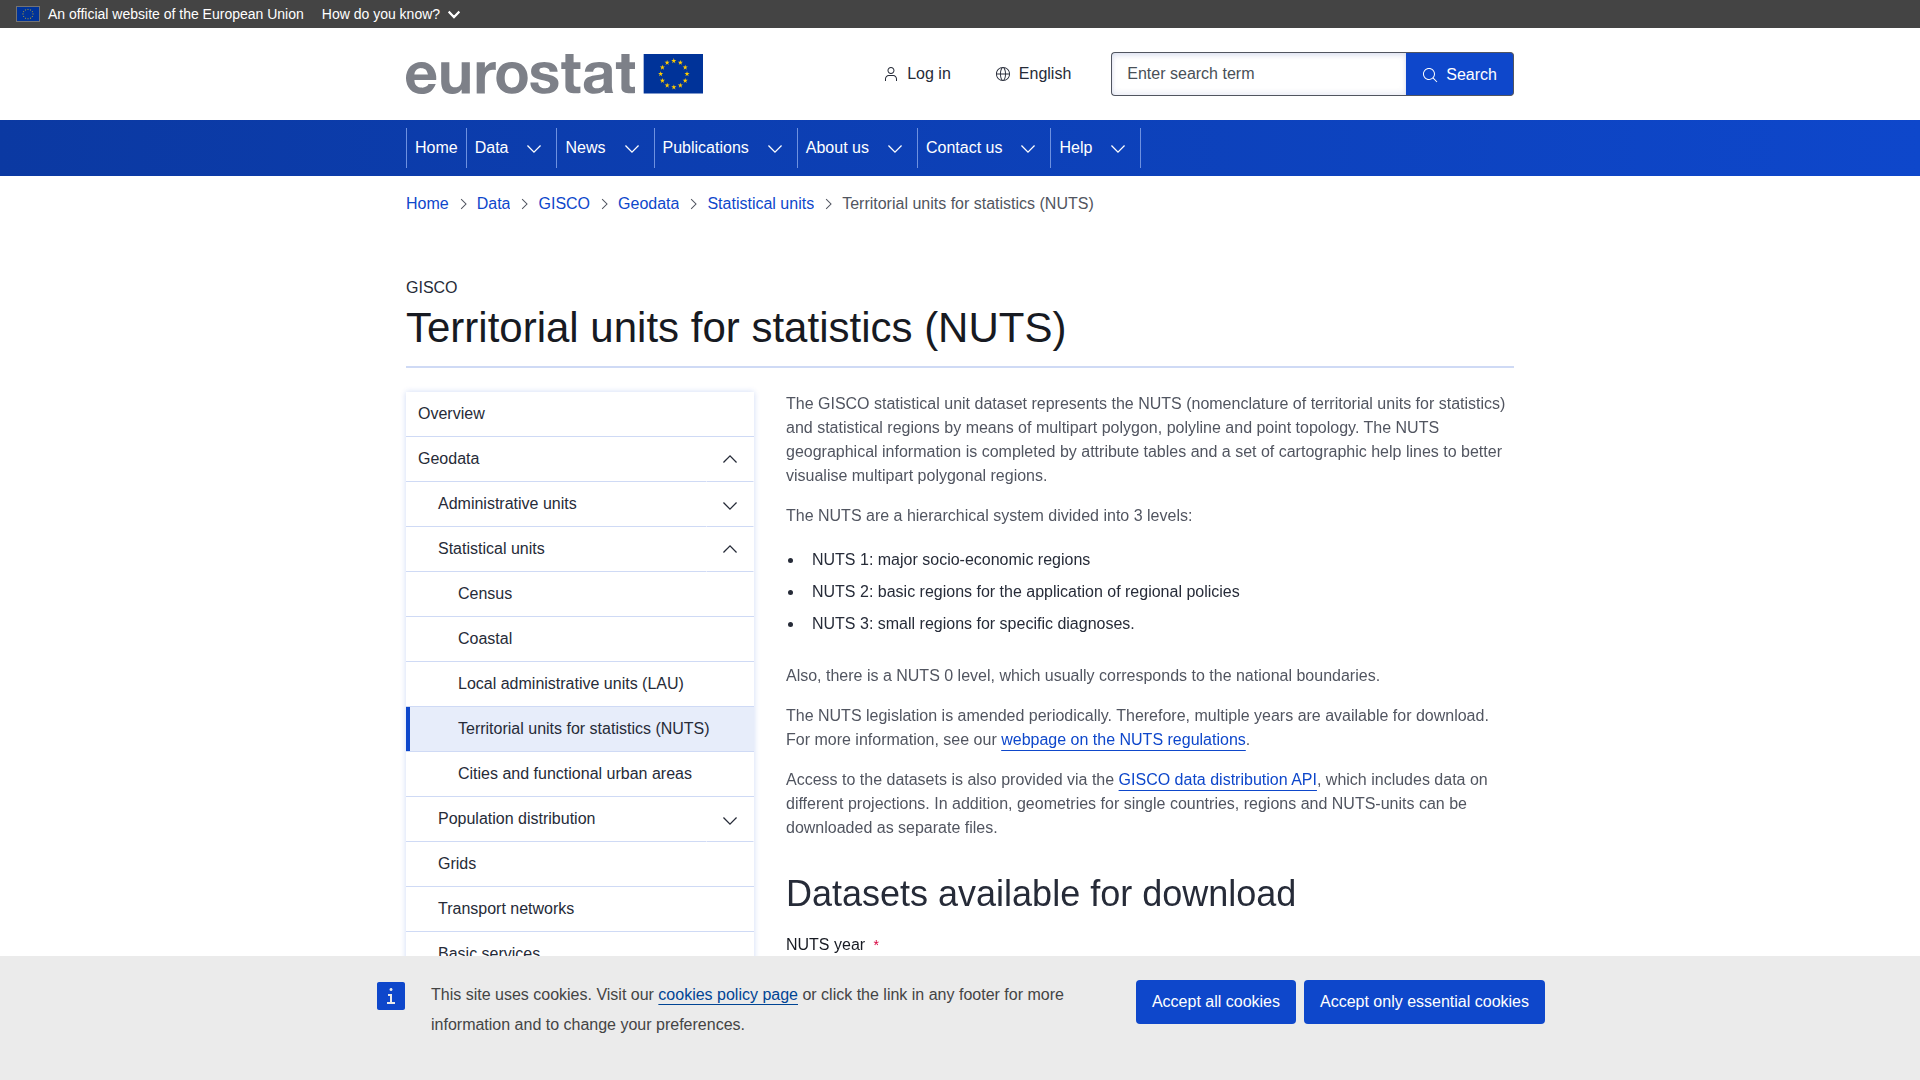Go to Statistical units in breadcrumb

760,204
